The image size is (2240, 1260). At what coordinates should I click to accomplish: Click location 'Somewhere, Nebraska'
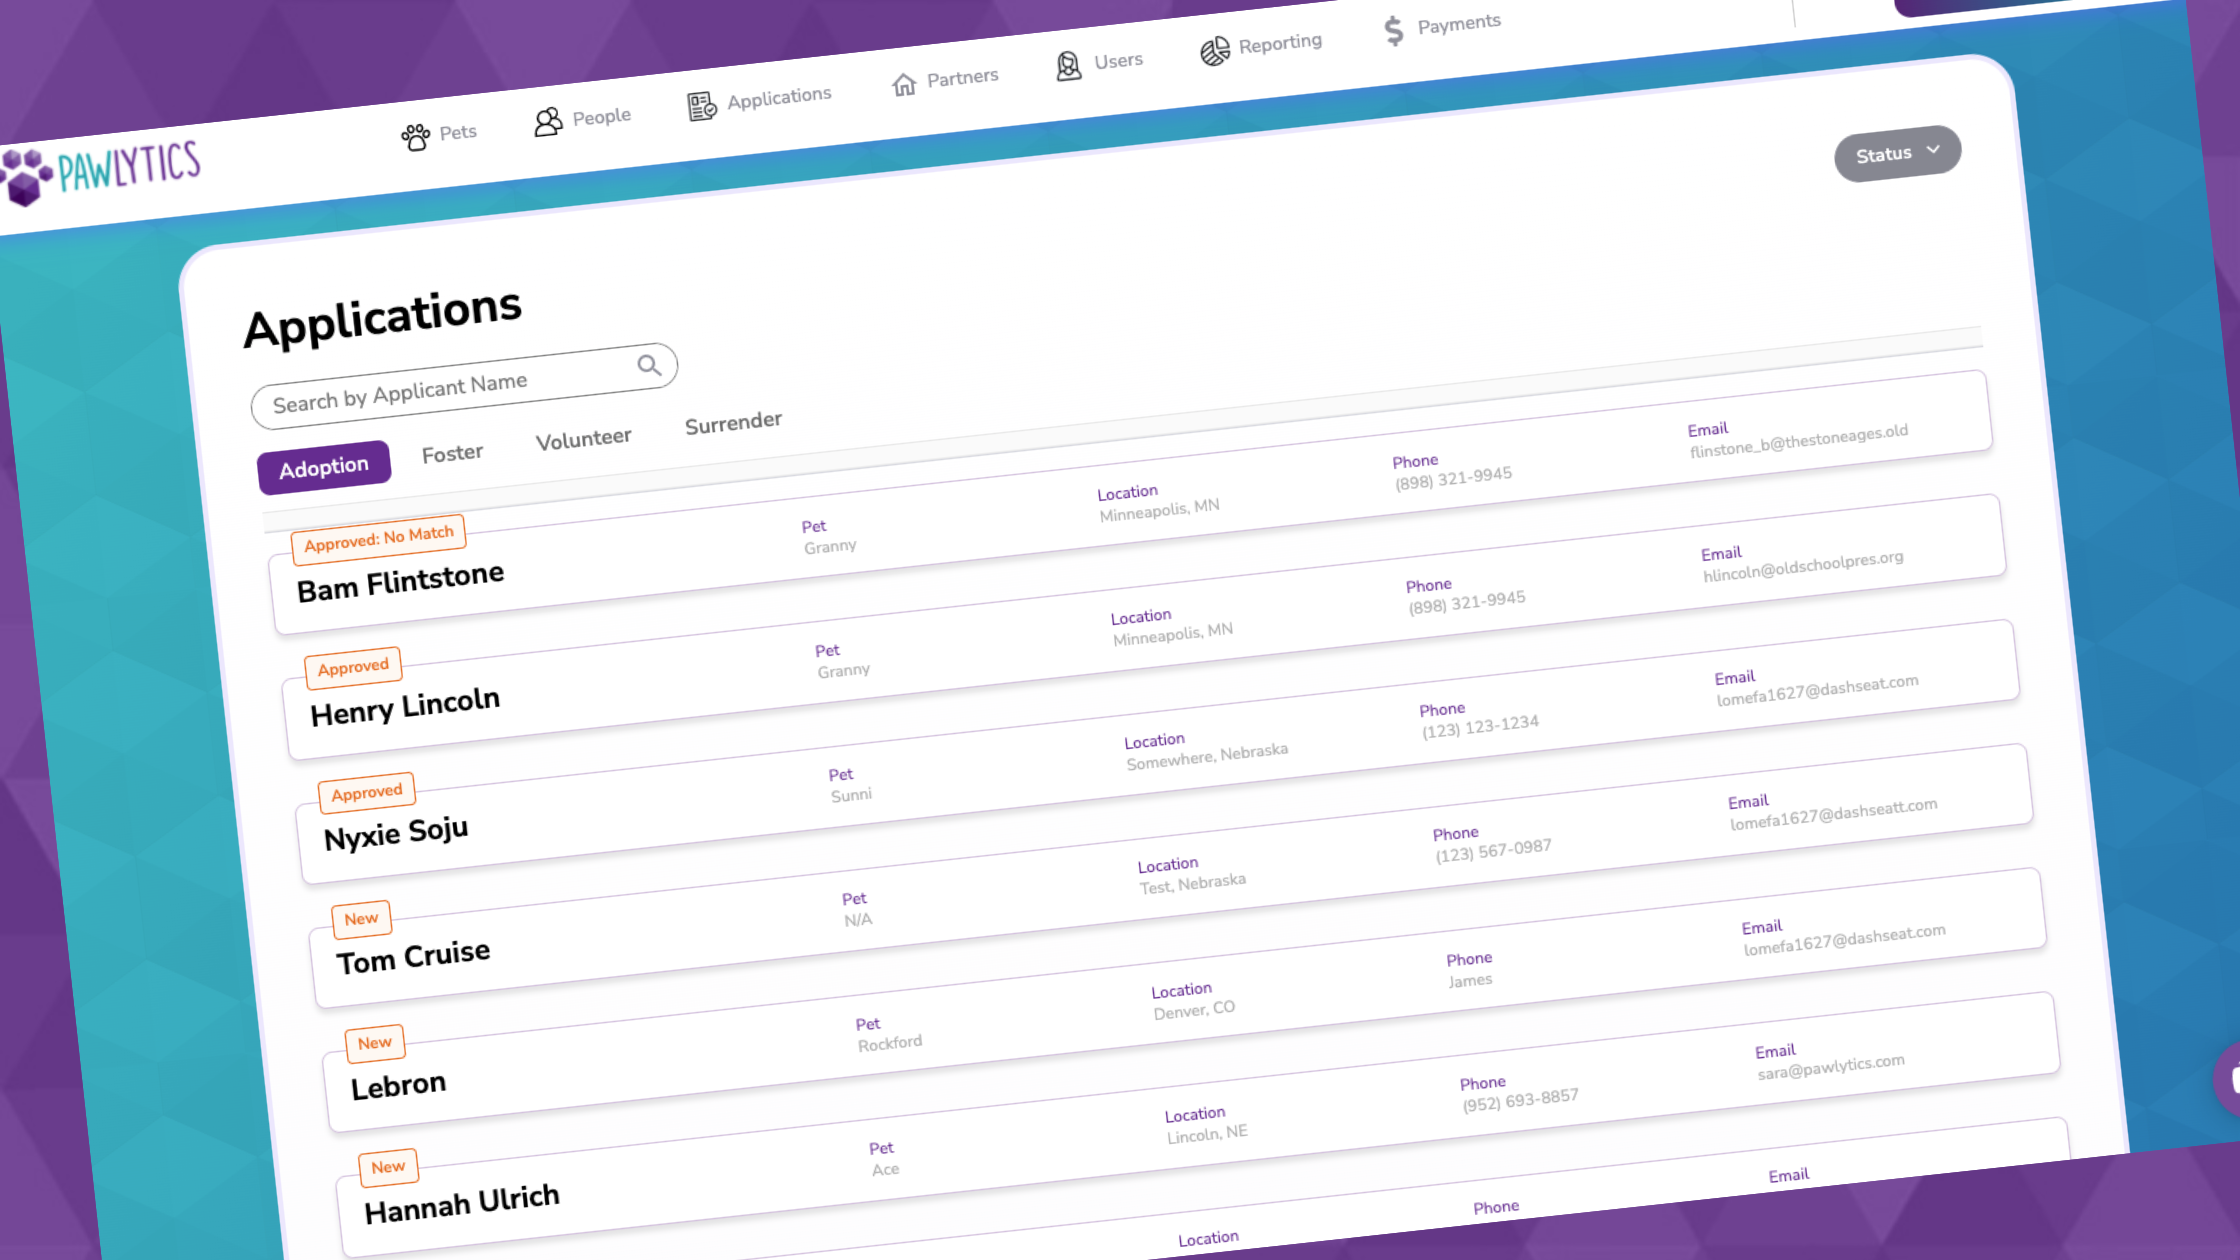(1207, 756)
